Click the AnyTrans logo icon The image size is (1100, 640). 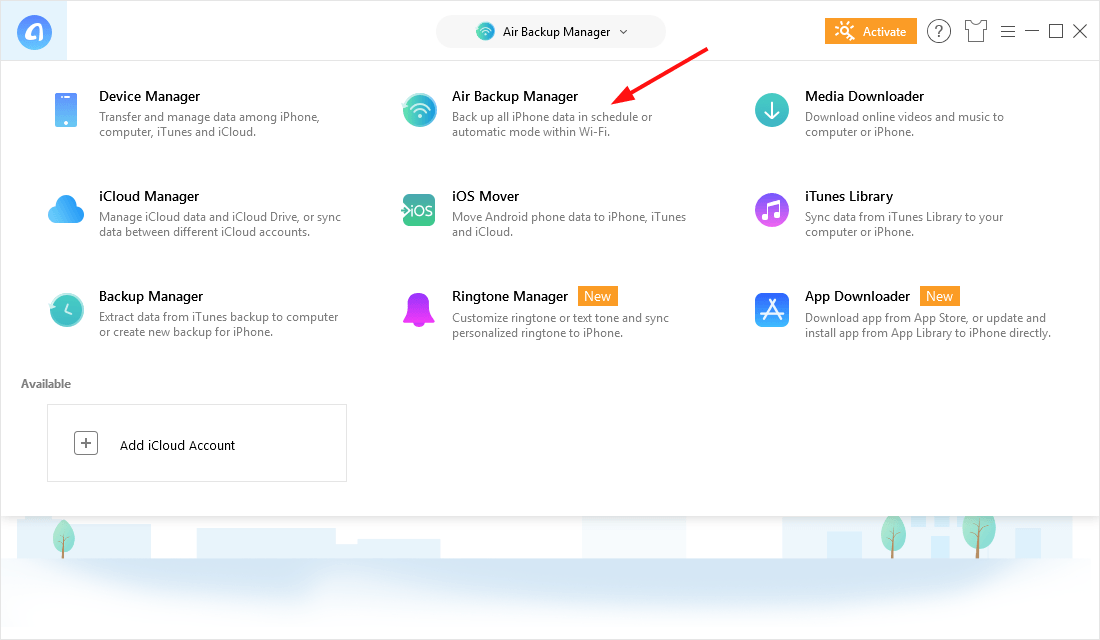34,32
